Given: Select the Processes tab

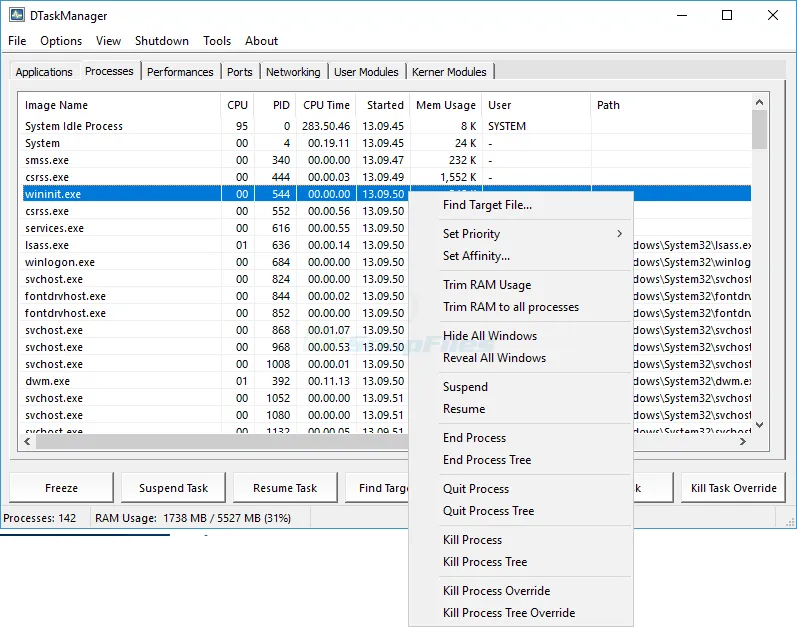Looking at the screenshot, I should coord(109,71).
